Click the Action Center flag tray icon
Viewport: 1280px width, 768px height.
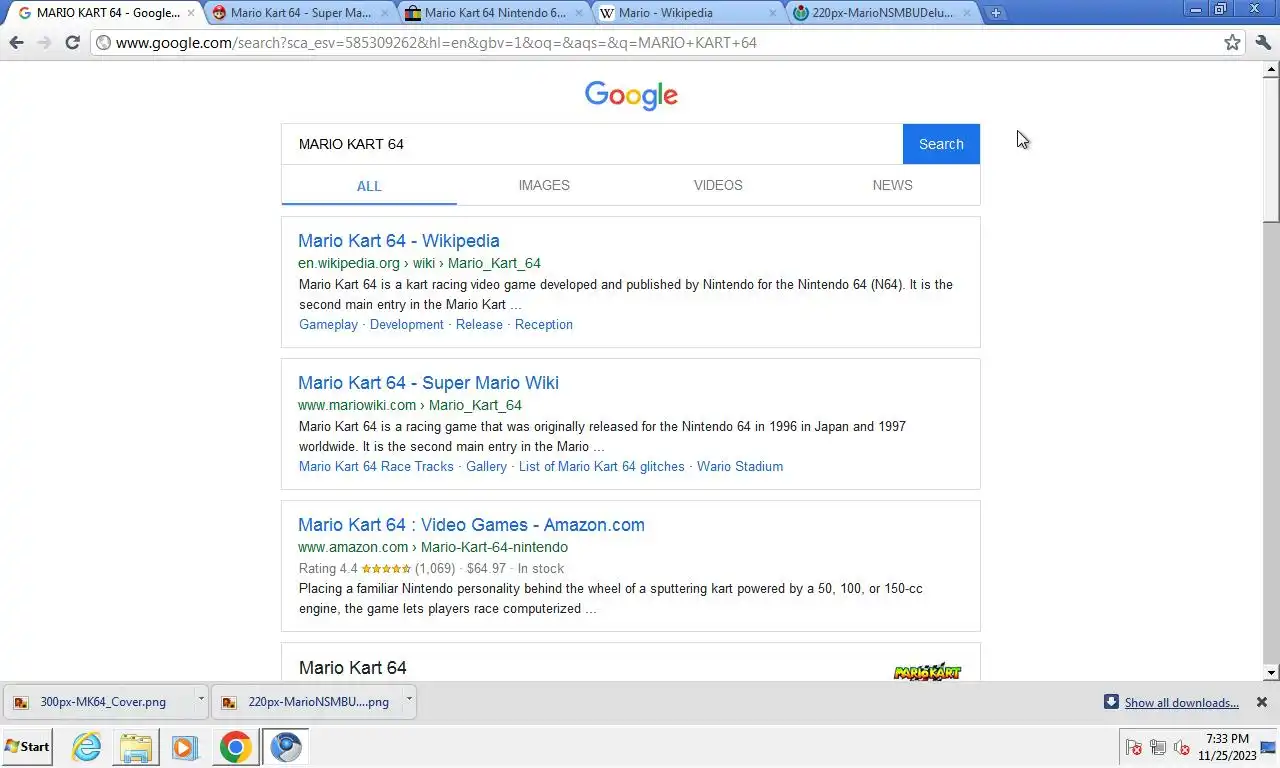1134,747
